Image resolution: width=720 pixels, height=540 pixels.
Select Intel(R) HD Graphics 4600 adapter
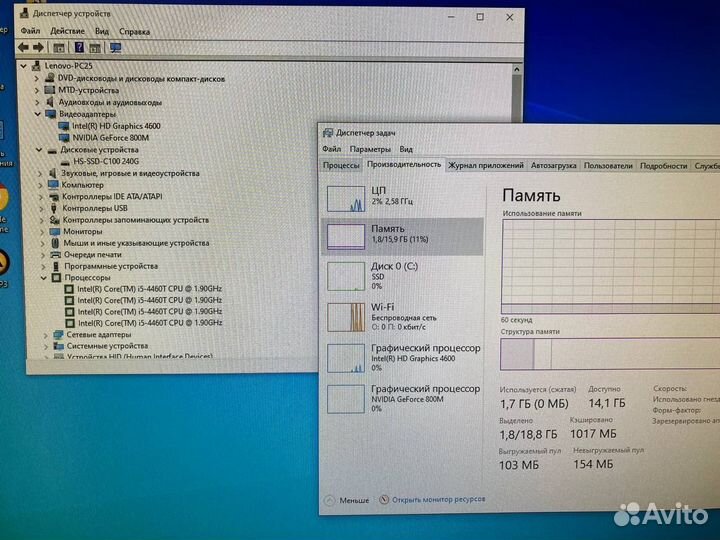[116, 126]
